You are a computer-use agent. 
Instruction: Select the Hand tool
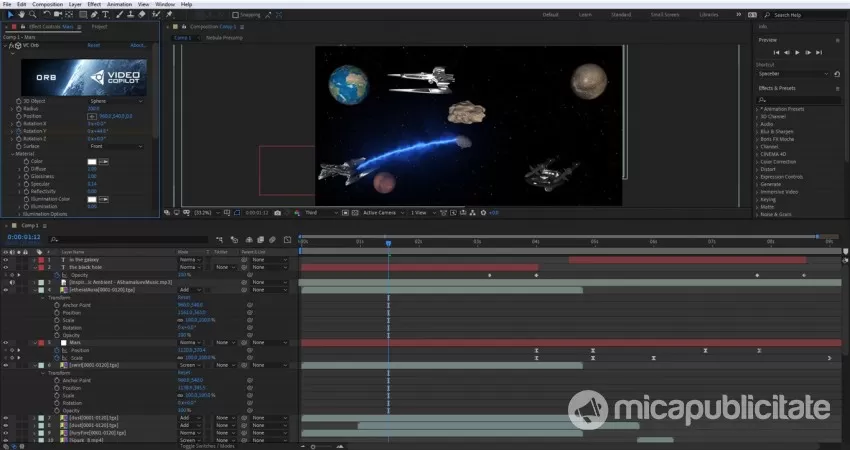(21, 15)
